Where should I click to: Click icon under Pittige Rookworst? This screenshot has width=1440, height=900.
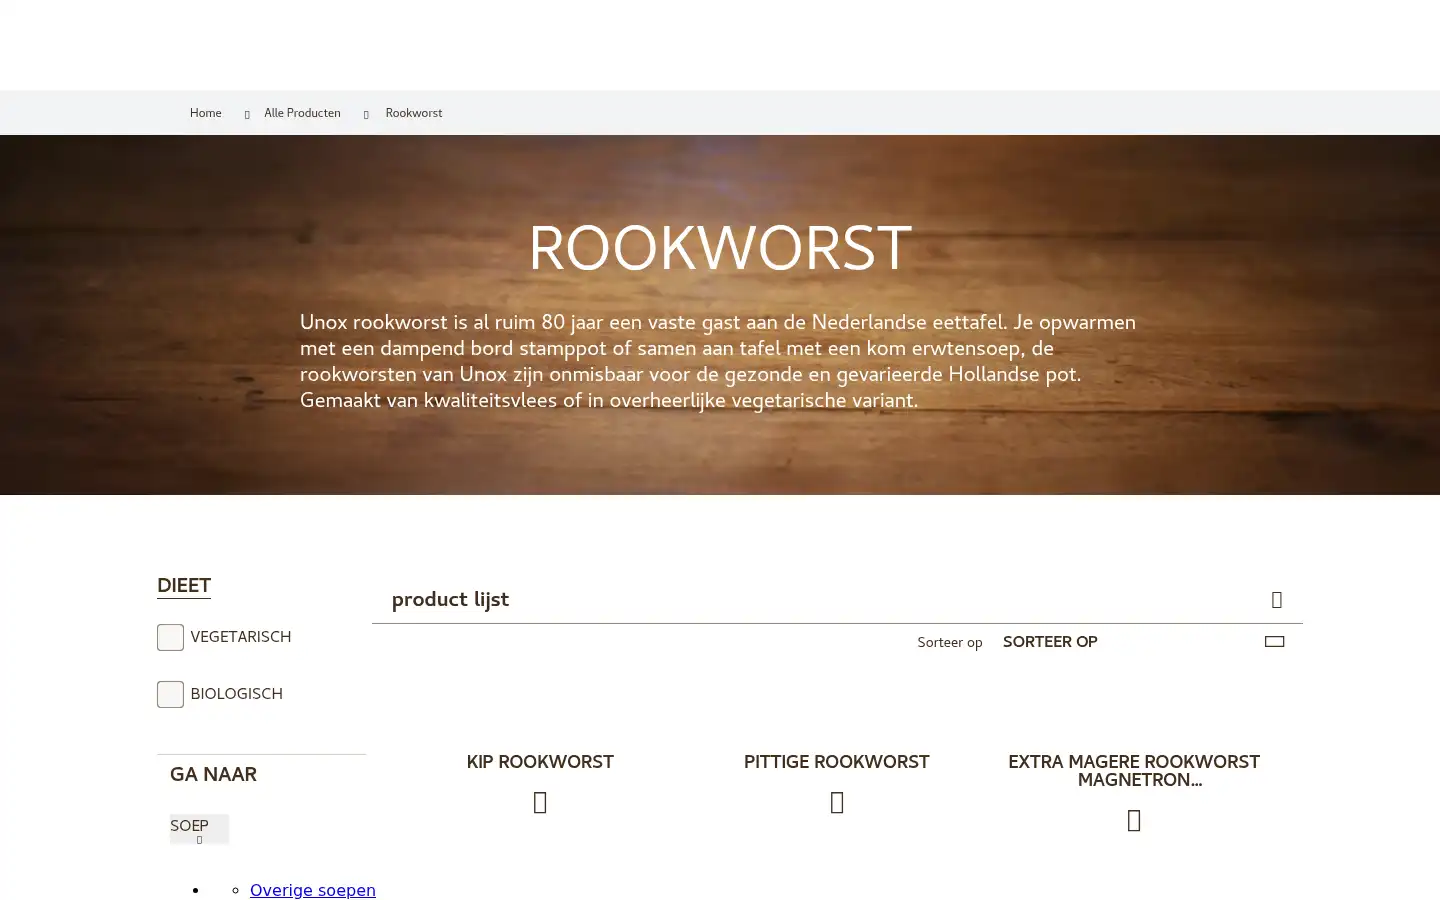coord(837,802)
